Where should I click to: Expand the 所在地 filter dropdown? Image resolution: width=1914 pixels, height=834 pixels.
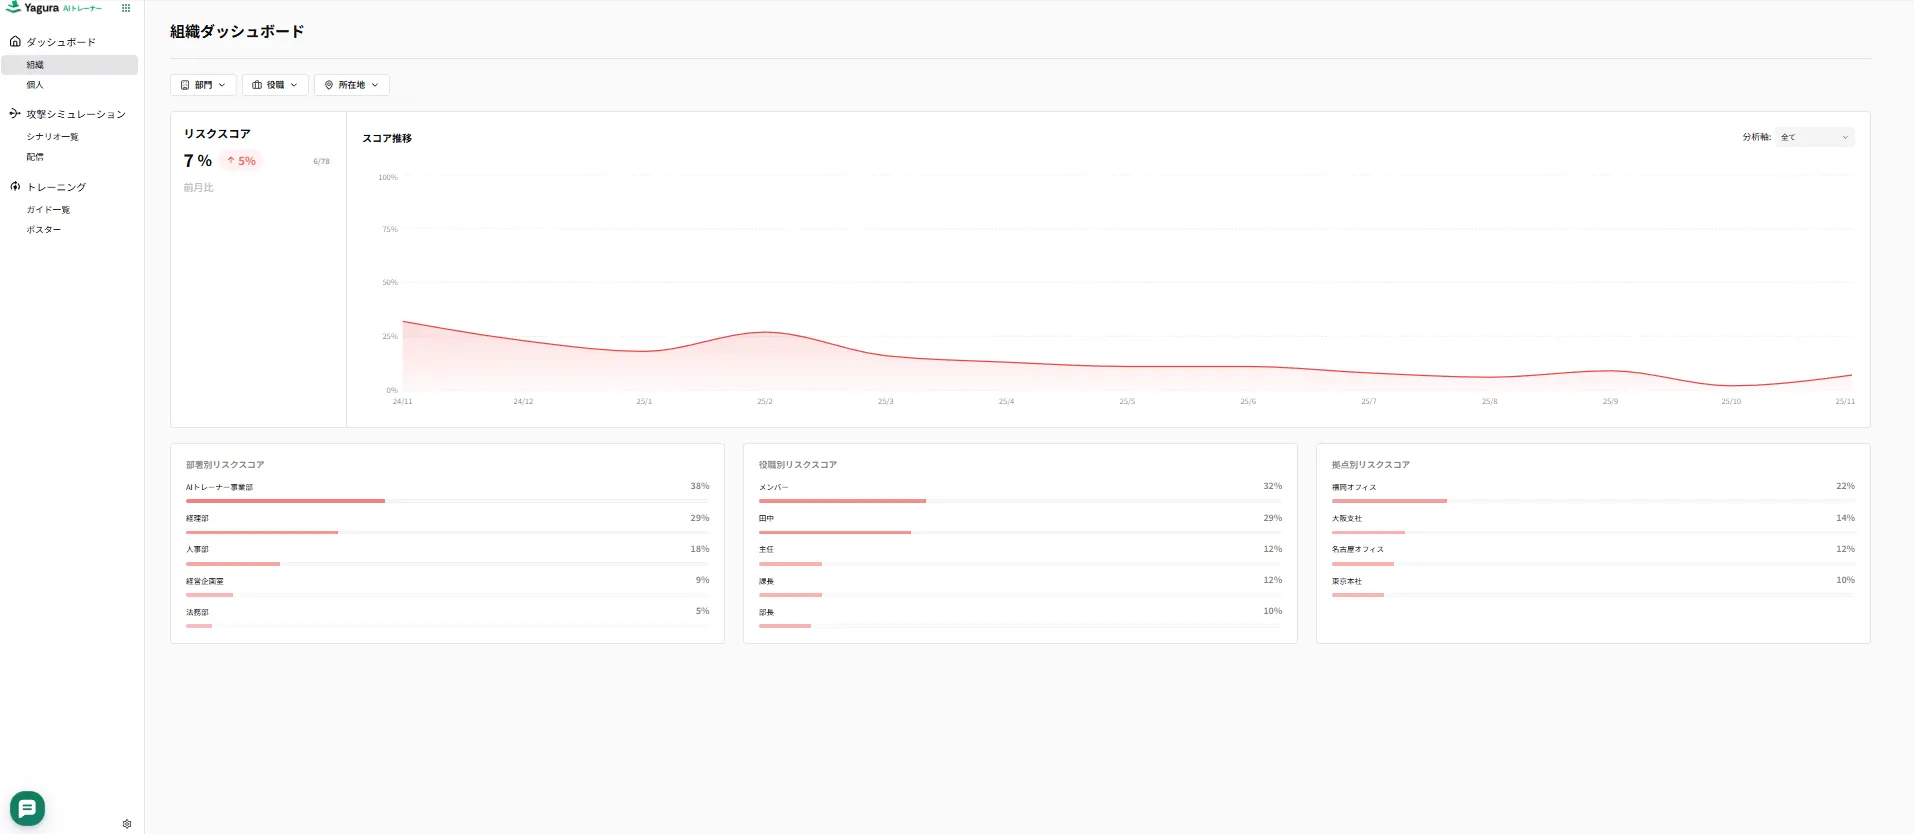(351, 85)
